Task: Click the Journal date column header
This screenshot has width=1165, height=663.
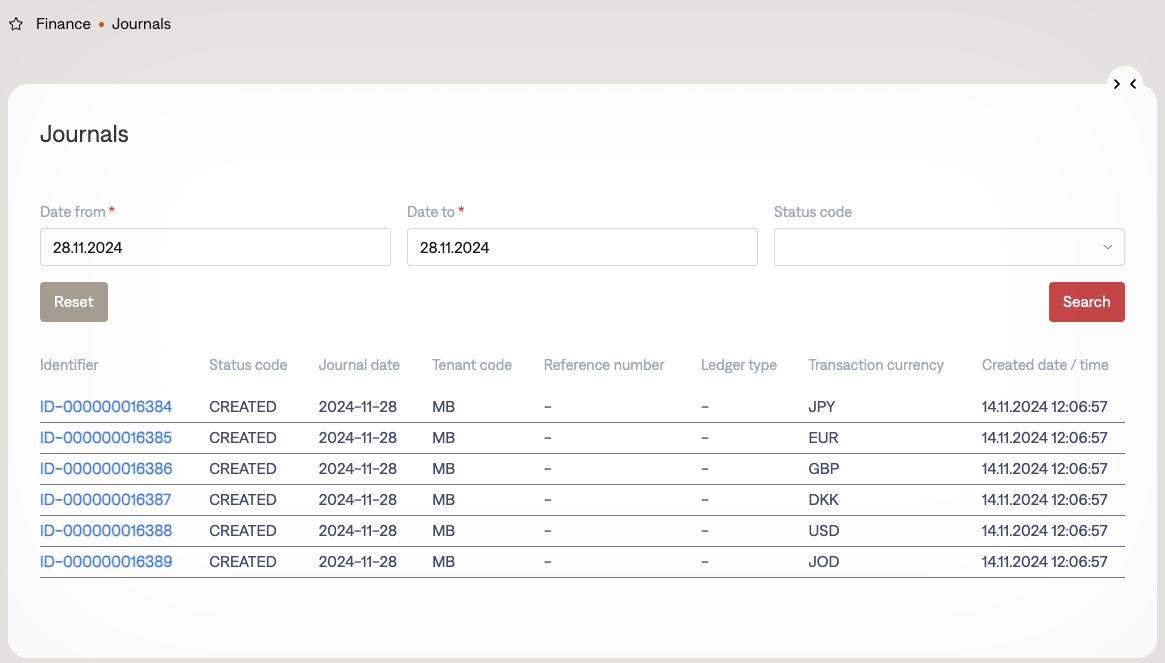Action: click(x=359, y=365)
